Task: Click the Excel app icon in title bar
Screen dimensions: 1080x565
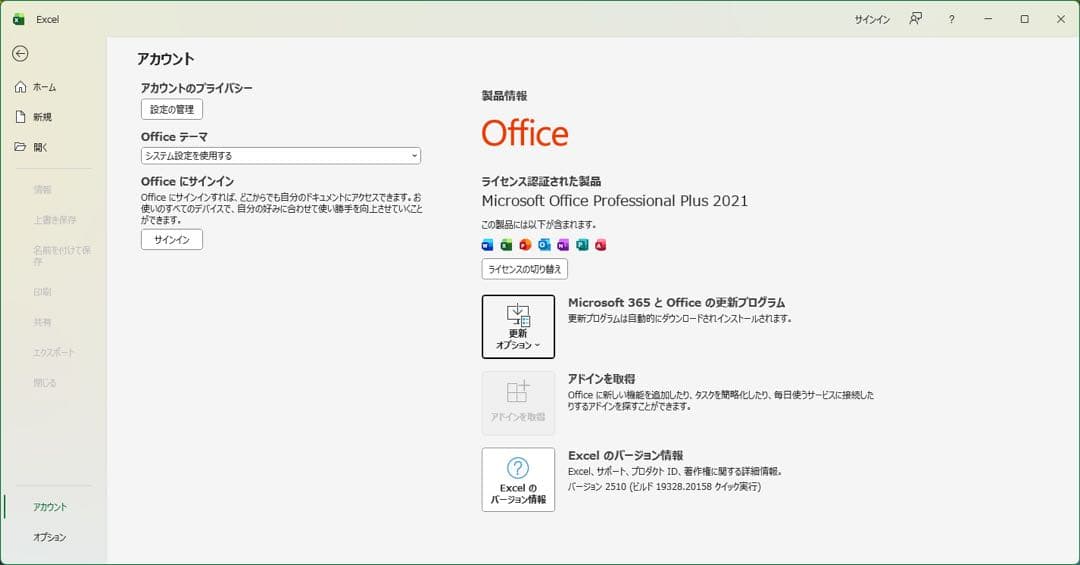Action: tap(19, 19)
